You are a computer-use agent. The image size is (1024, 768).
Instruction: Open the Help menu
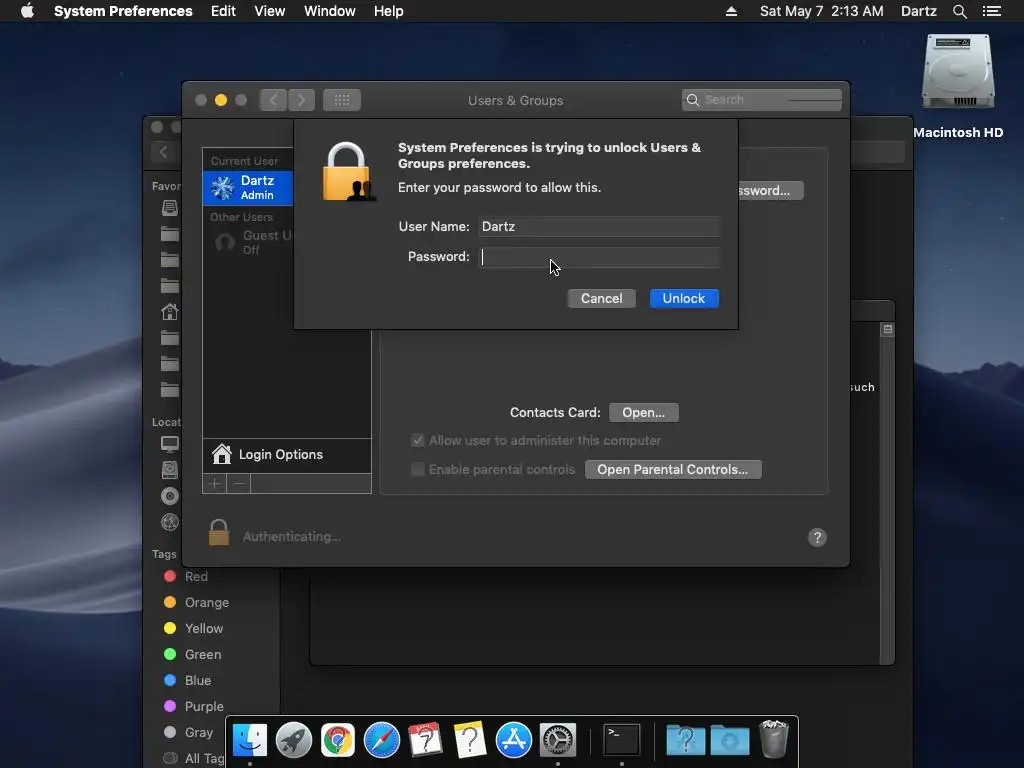tap(389, 11)
